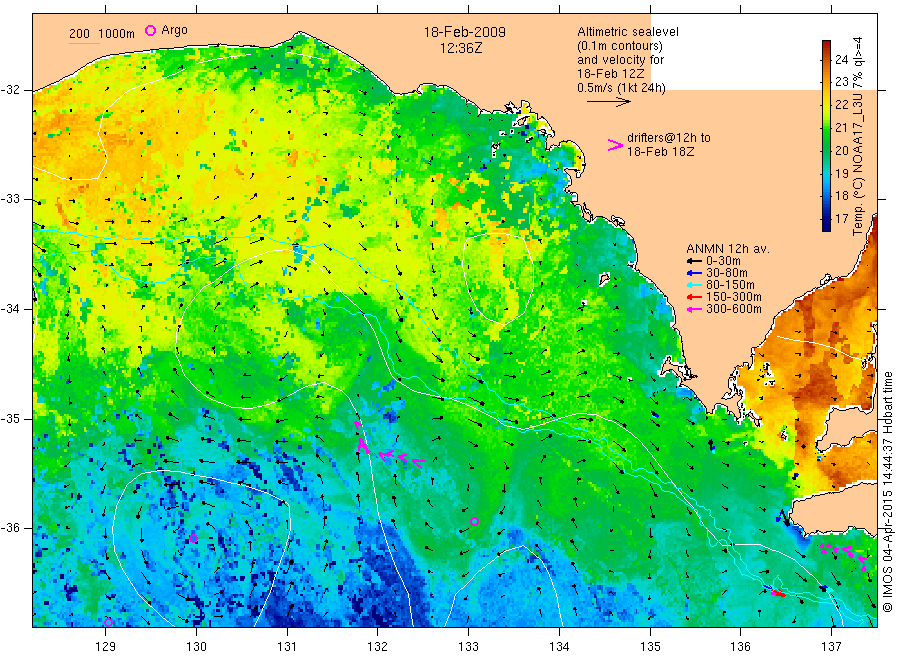Click the 133 longitude axis label
The height and width of the screenshot is (660, 900).
pos(468,647)
